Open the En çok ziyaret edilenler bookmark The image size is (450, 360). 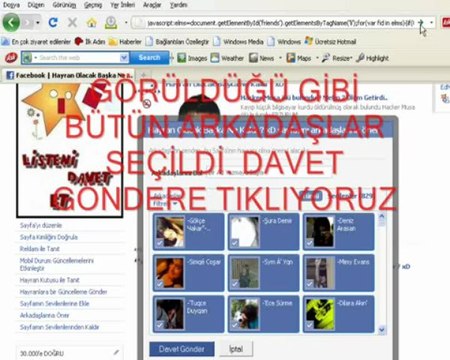coord(36,42)
